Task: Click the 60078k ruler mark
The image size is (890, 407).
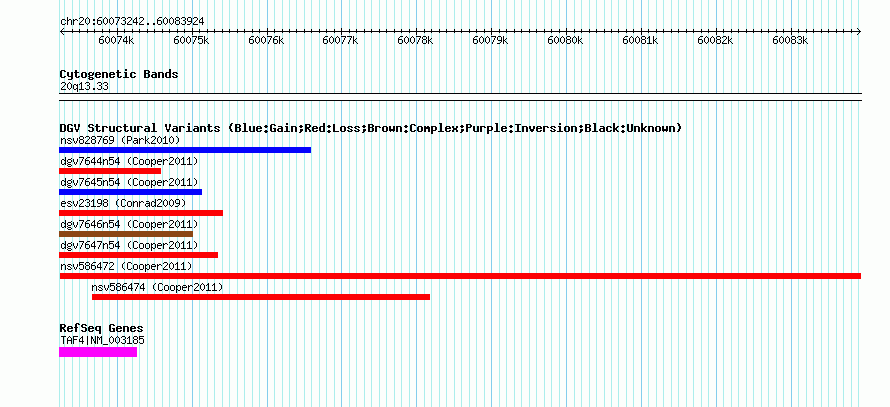Action: [x=415, y=40]
